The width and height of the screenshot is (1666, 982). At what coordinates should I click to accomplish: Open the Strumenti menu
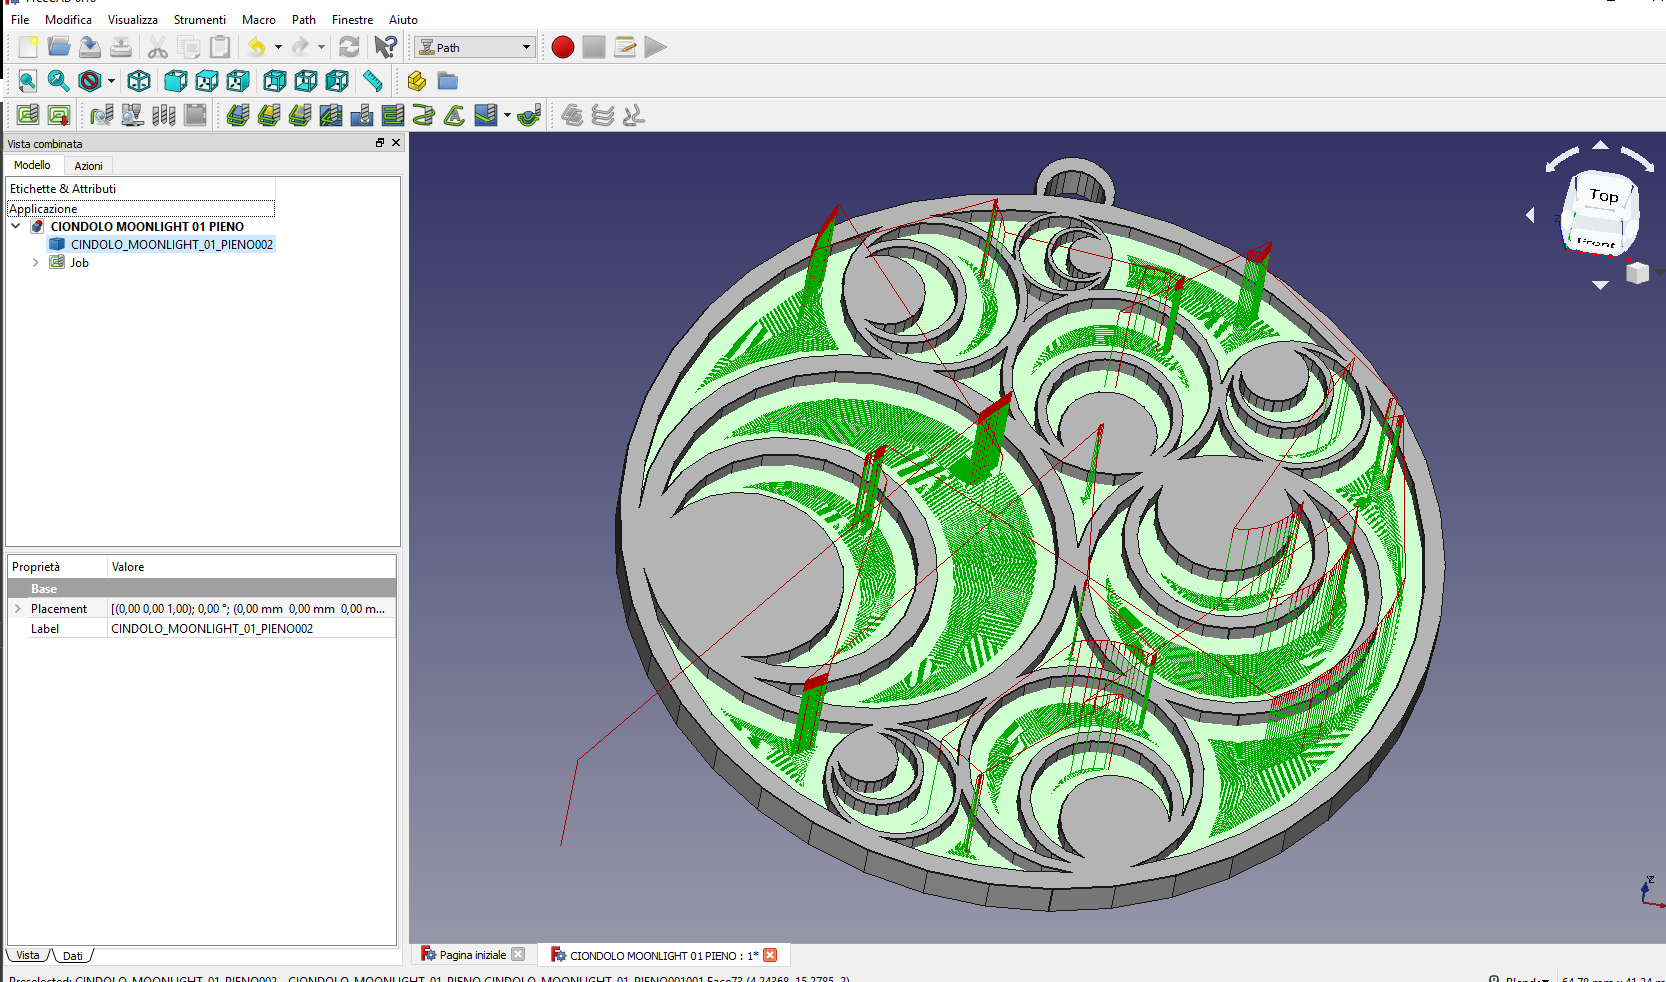point(199,19)
